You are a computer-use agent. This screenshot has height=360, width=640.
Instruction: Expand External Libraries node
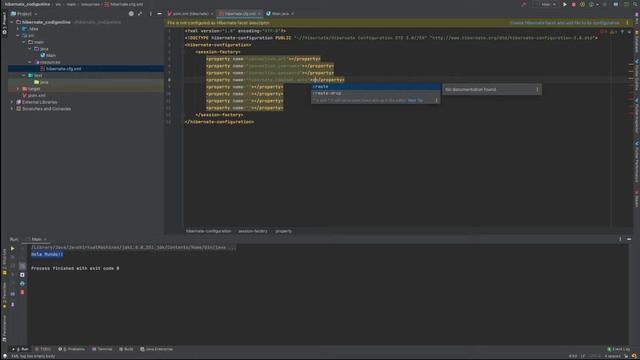[x=12, y=102]
